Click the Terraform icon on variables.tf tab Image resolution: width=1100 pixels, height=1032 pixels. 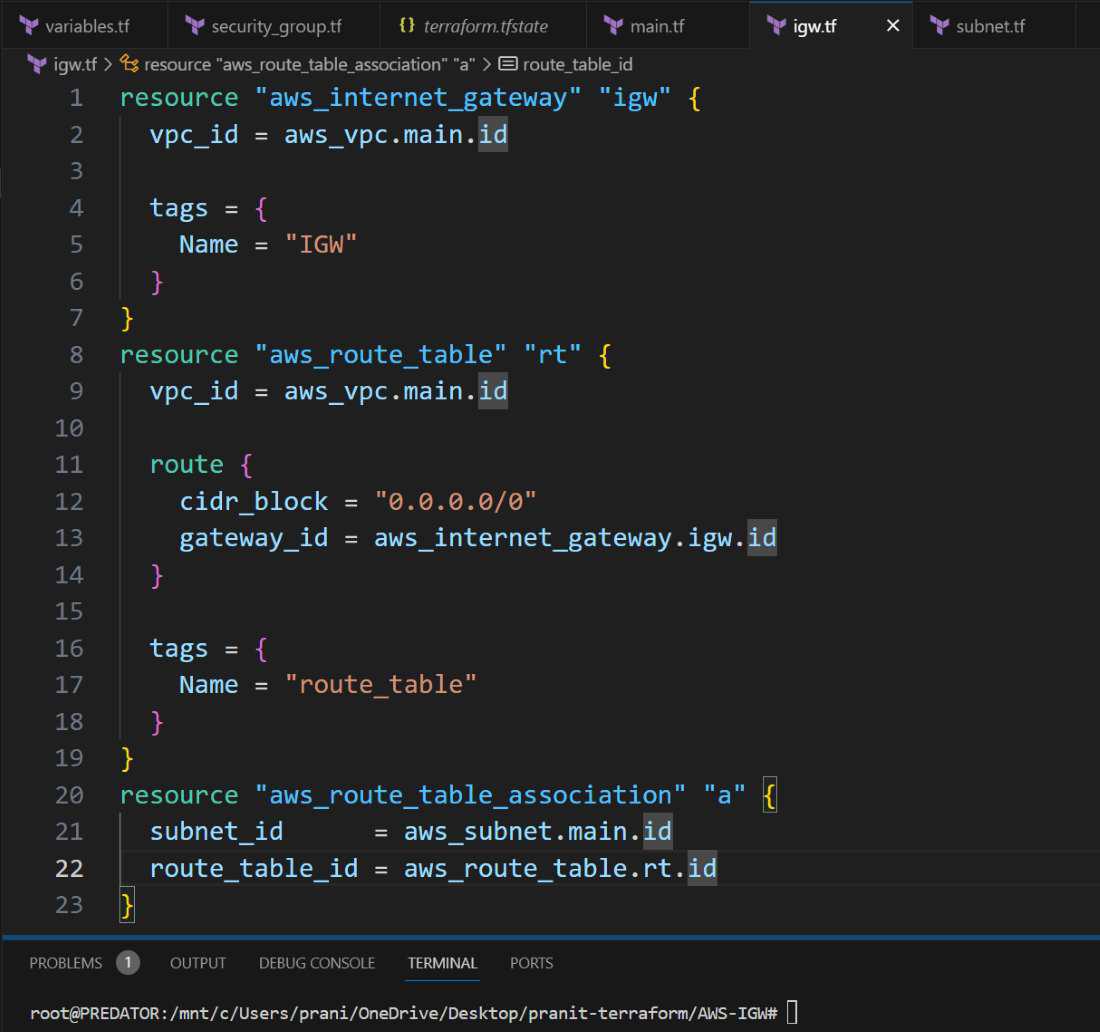click(30, 26)
